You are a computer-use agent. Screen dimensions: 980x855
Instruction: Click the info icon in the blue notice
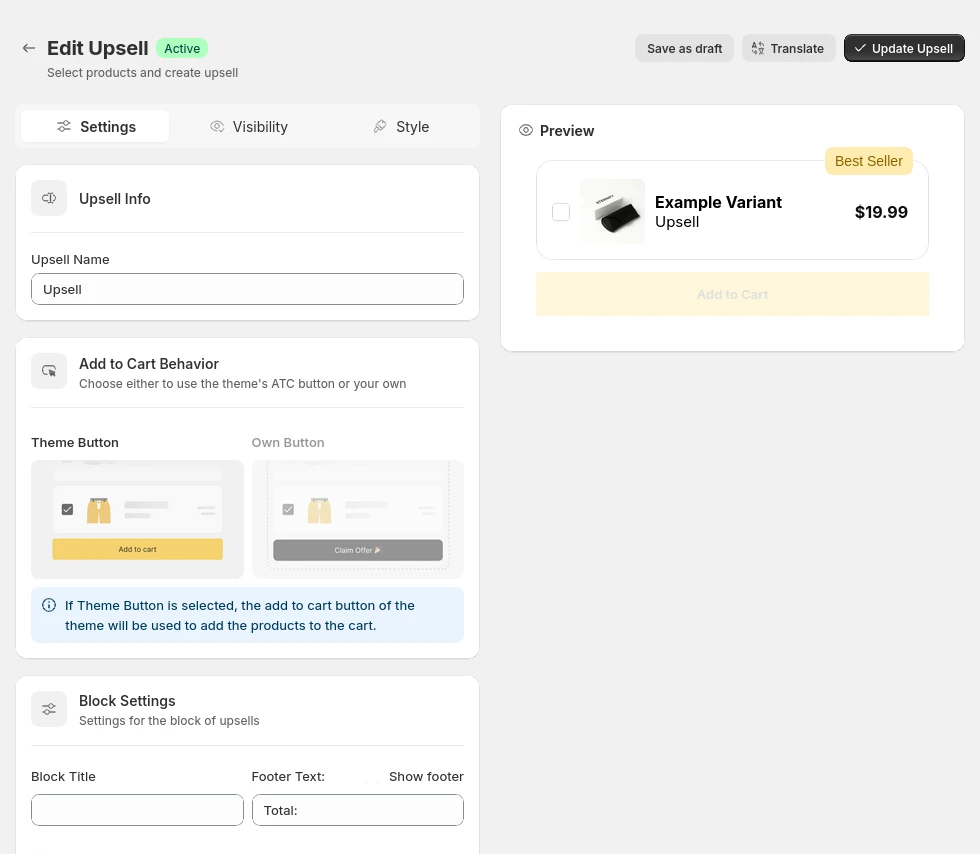pos(49,605)
